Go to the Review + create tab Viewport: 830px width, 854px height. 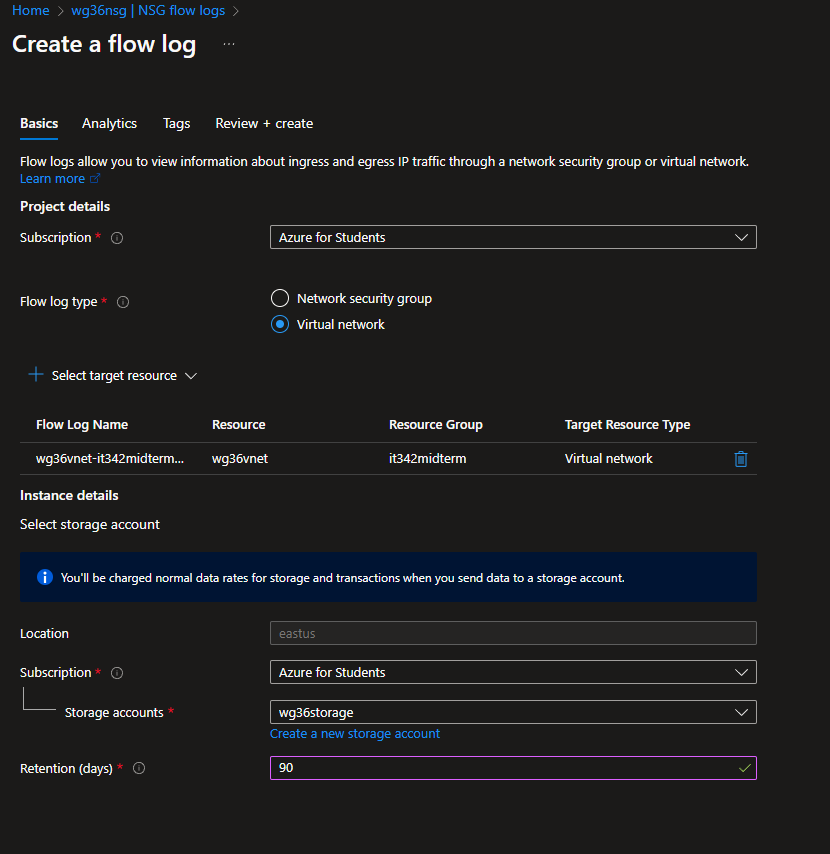(264, 123)
